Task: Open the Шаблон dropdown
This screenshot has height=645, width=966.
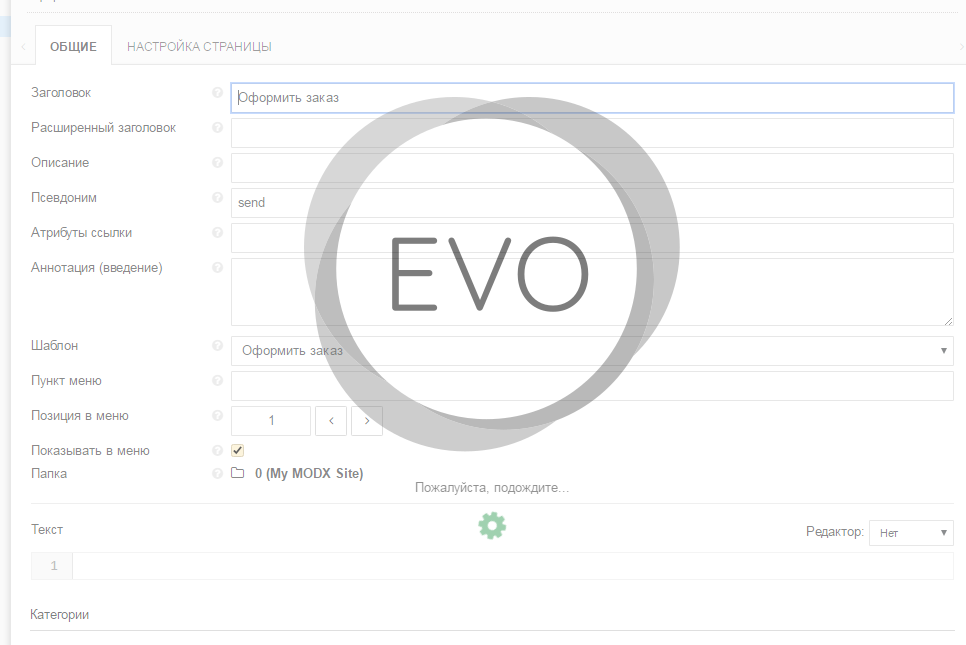Action: [x=592, y=351]
